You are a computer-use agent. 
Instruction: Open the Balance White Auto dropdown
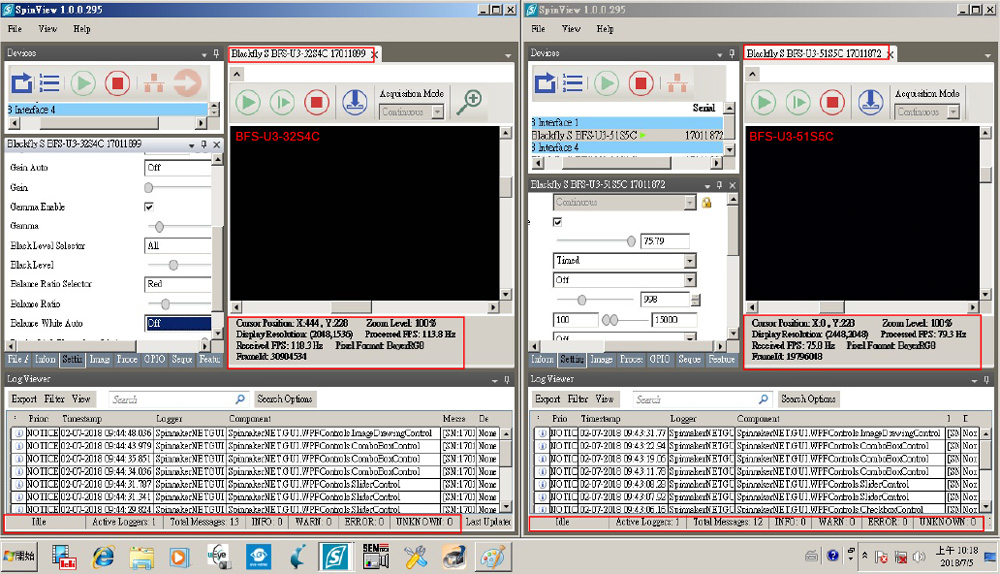click(x=178, y=323)
